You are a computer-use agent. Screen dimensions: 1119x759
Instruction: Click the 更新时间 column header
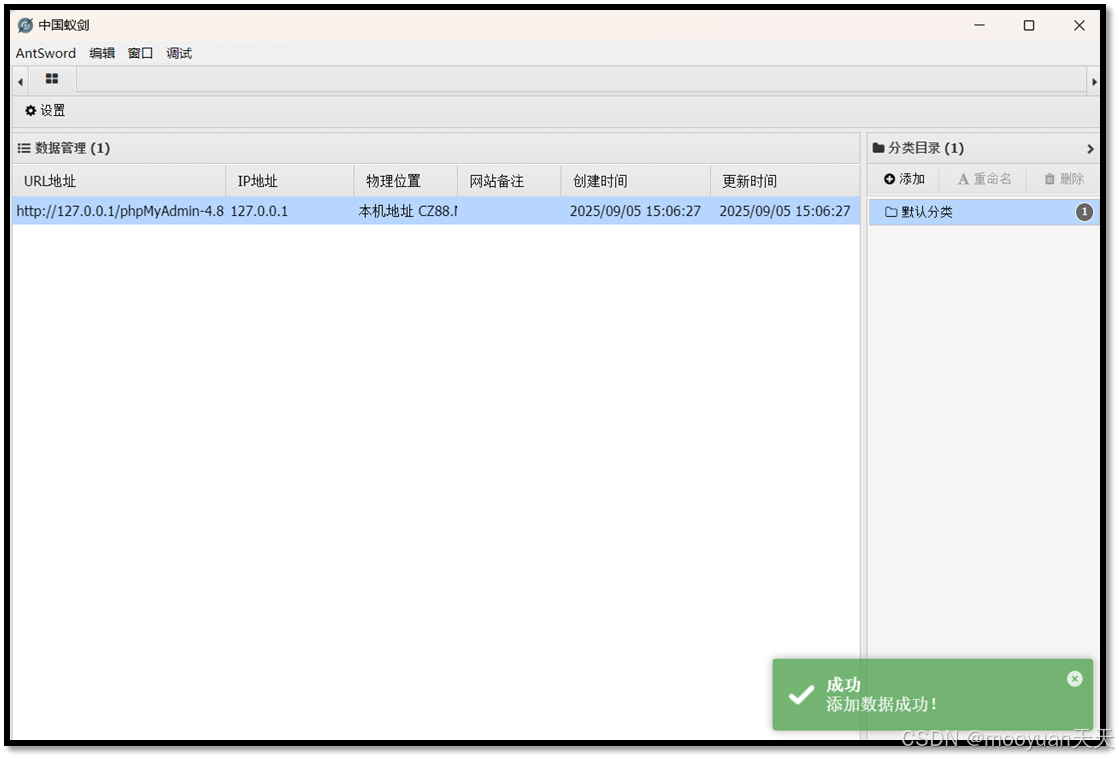coord(786,181)
